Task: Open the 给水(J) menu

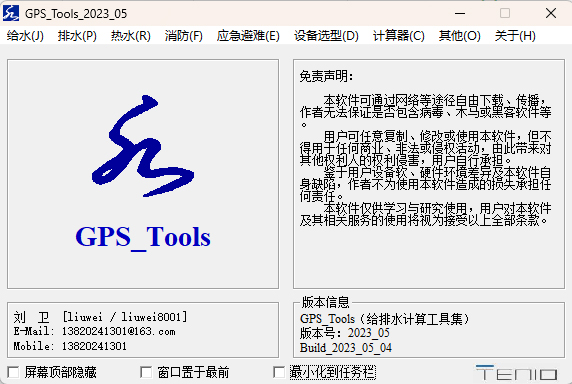Action: click(x=25, y=36)
